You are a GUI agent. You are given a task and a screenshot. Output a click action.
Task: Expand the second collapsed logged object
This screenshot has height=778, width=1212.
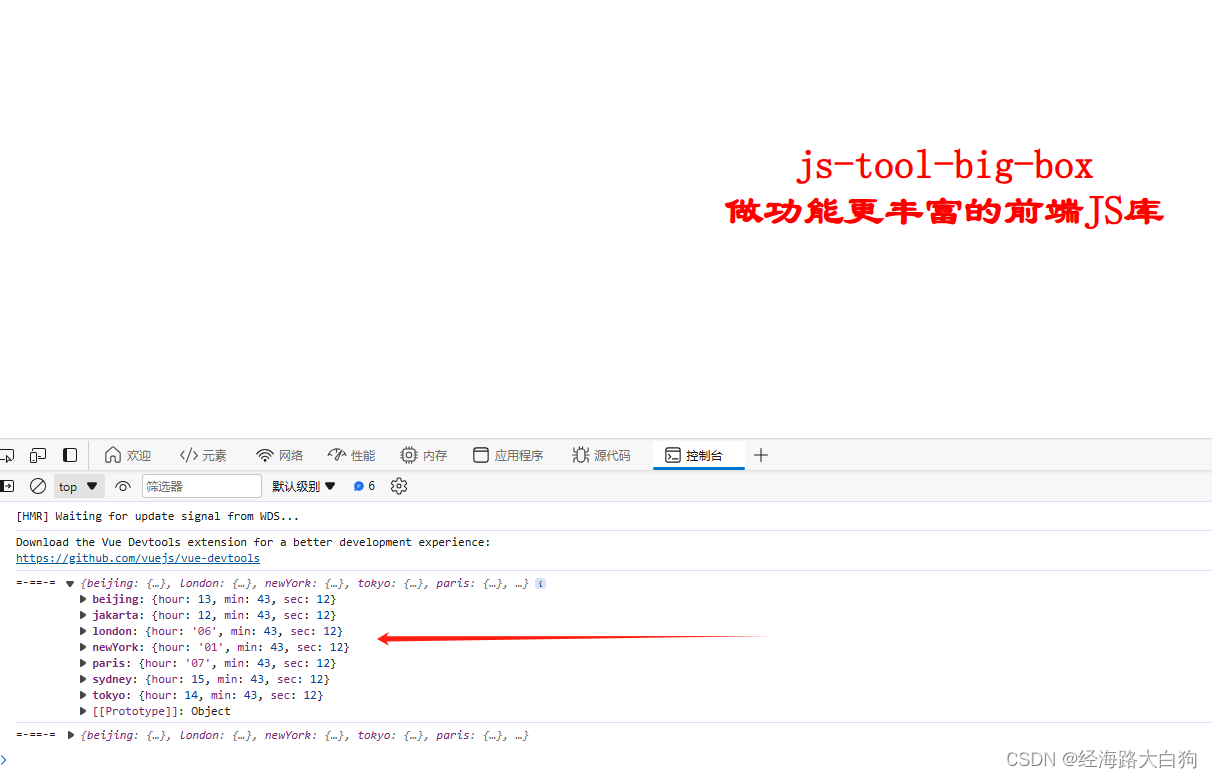click(x=71, y=735)
